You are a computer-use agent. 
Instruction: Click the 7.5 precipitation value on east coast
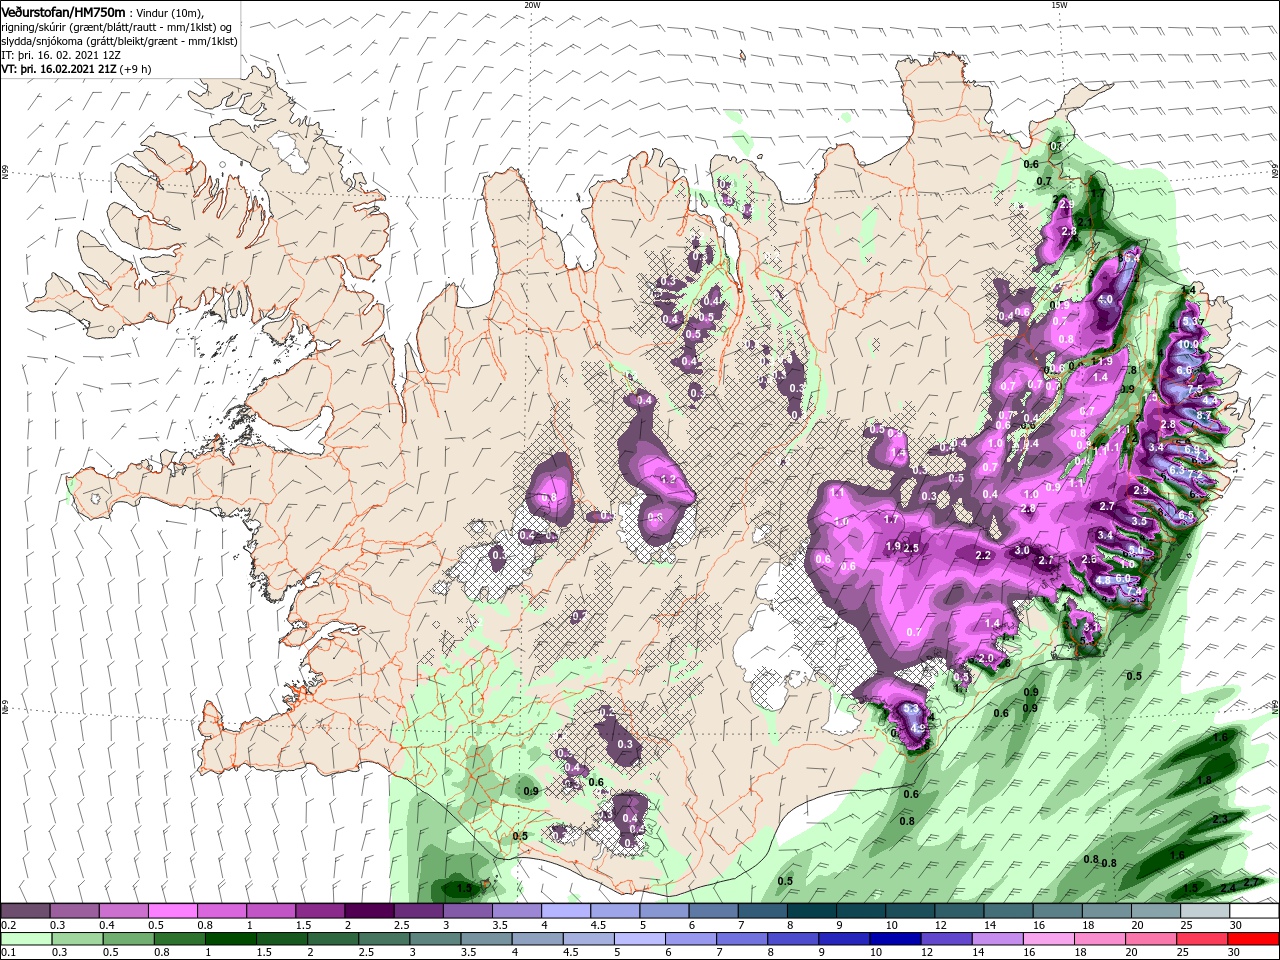(x=1194, y=390)
